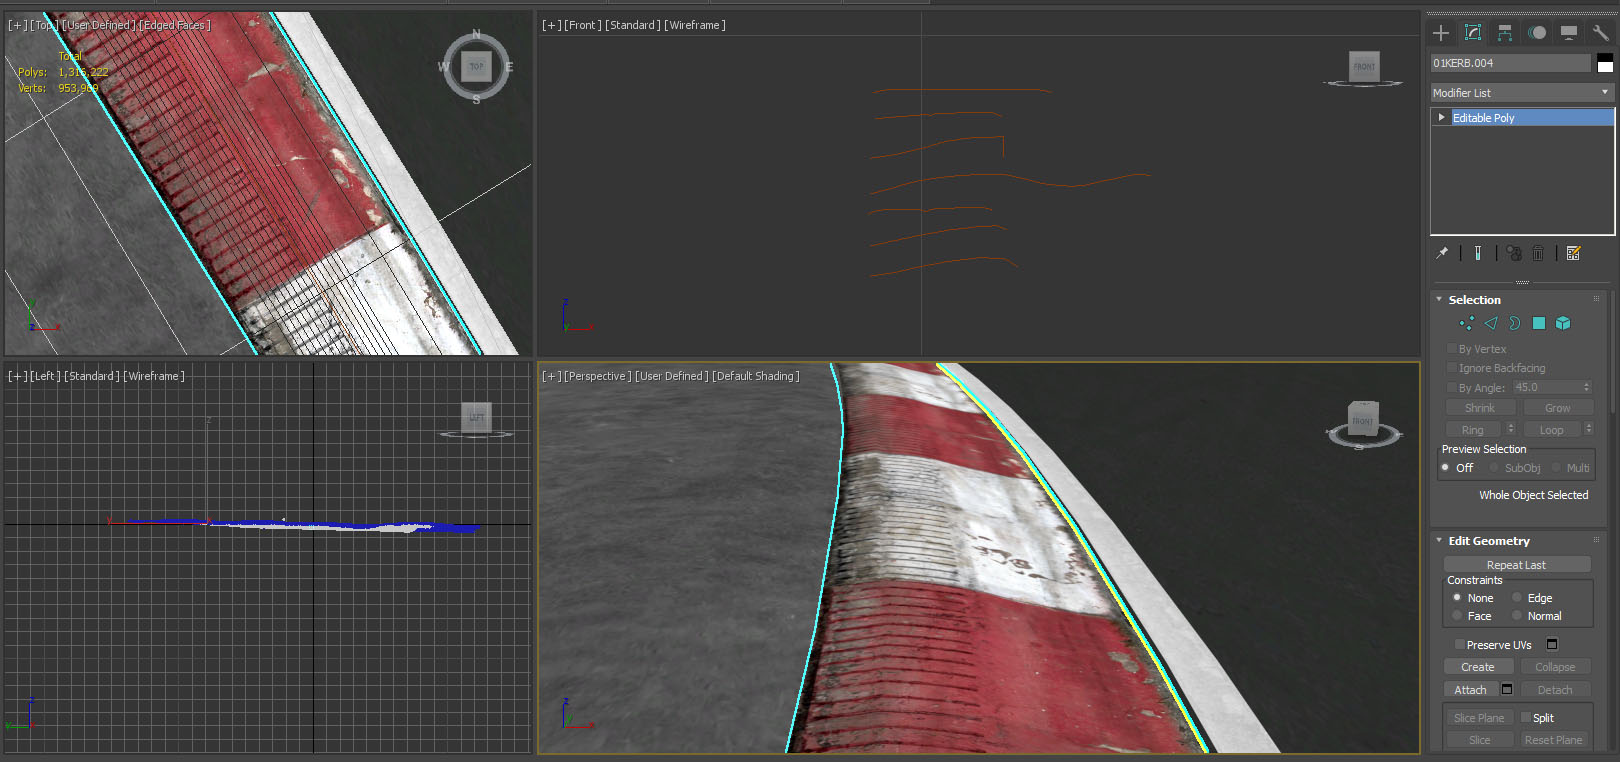Open the Create command panel tab
The image size is (1620, 762).
[x=1441, y=33]
